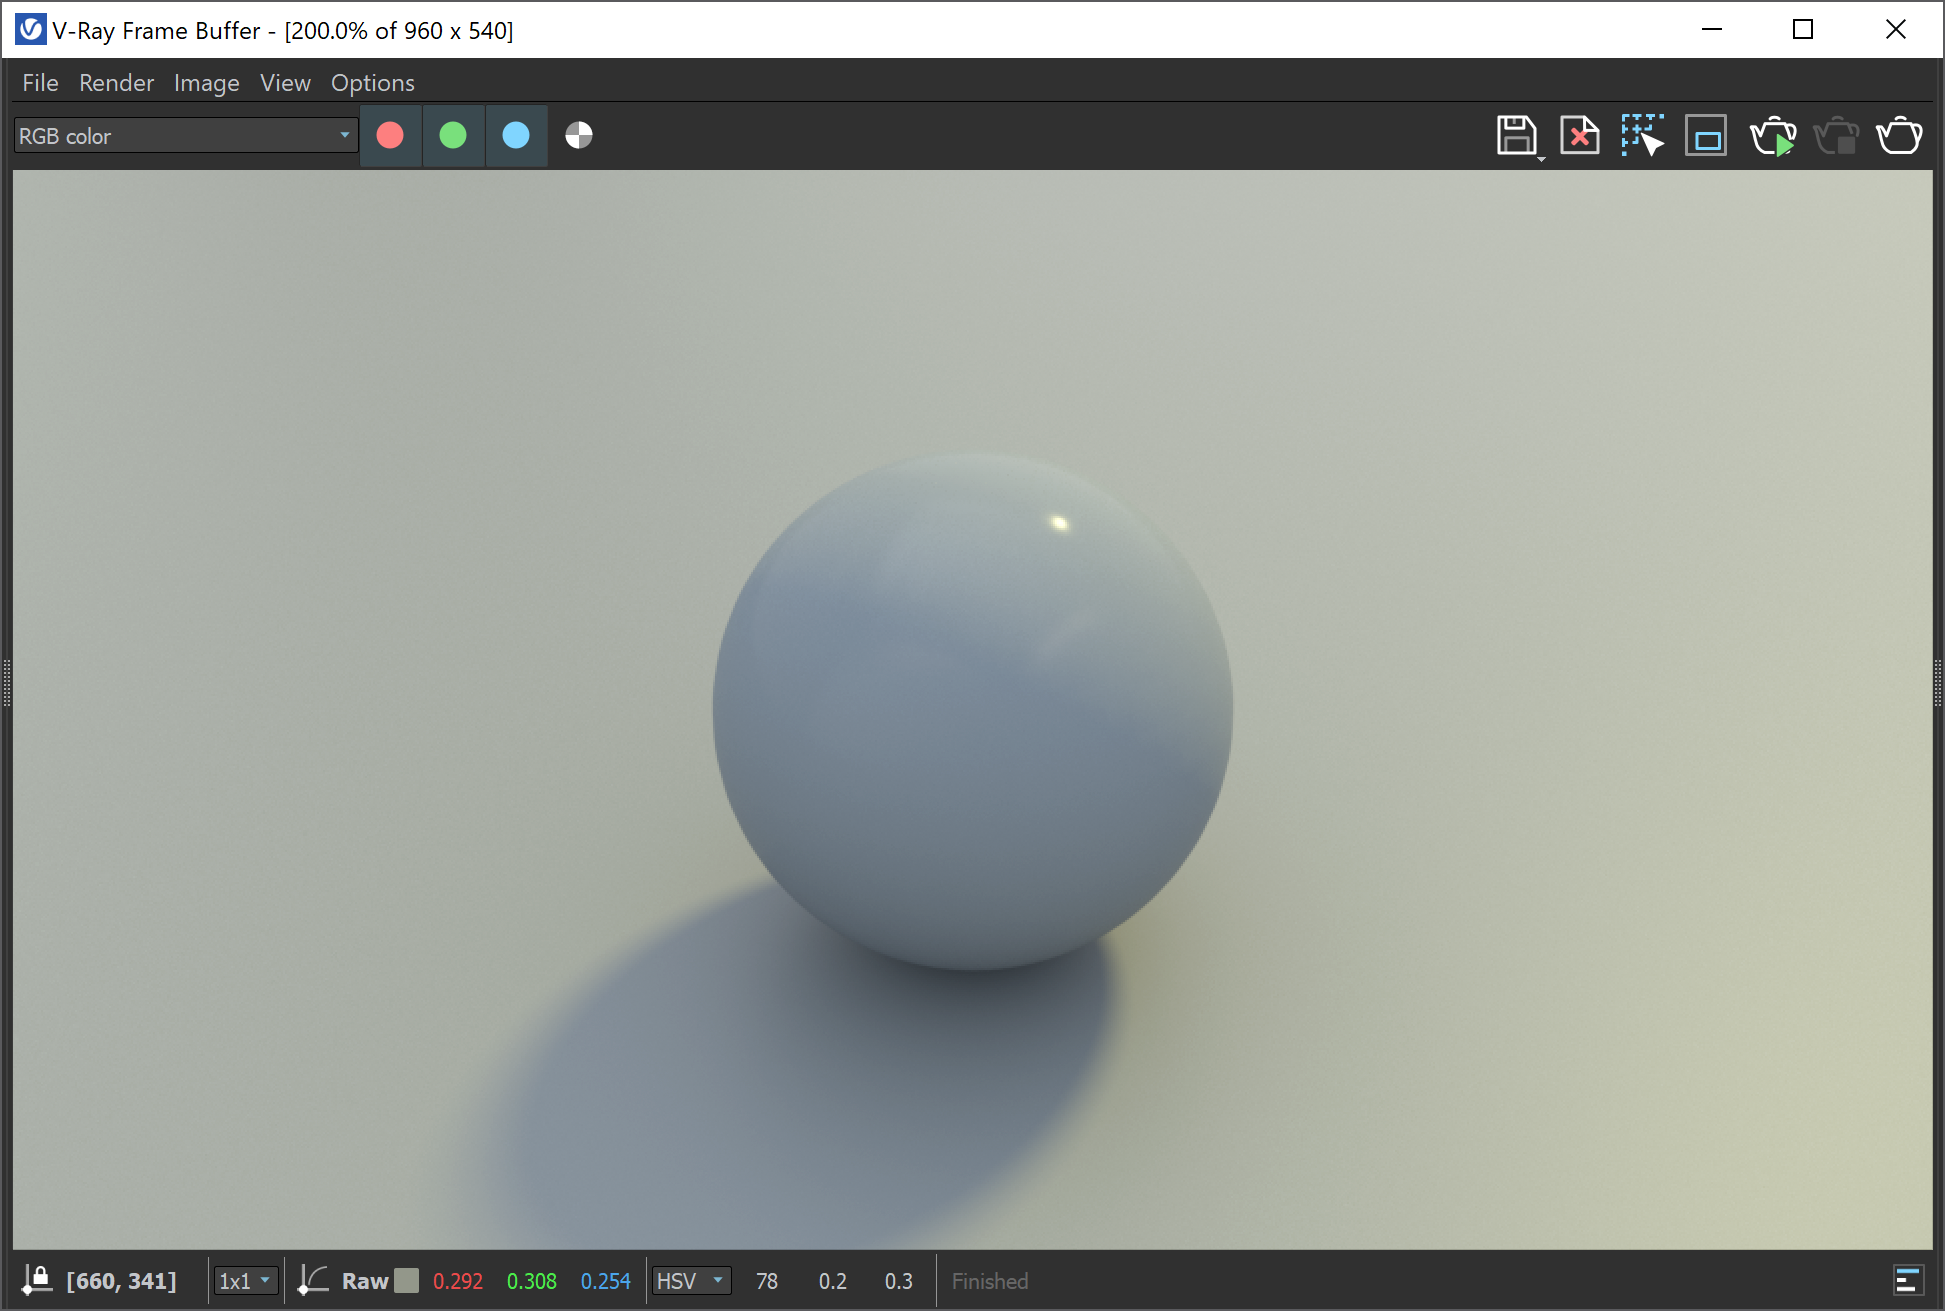
Task: Click the curve info icon in status bar
Action: click(313, 1280)
